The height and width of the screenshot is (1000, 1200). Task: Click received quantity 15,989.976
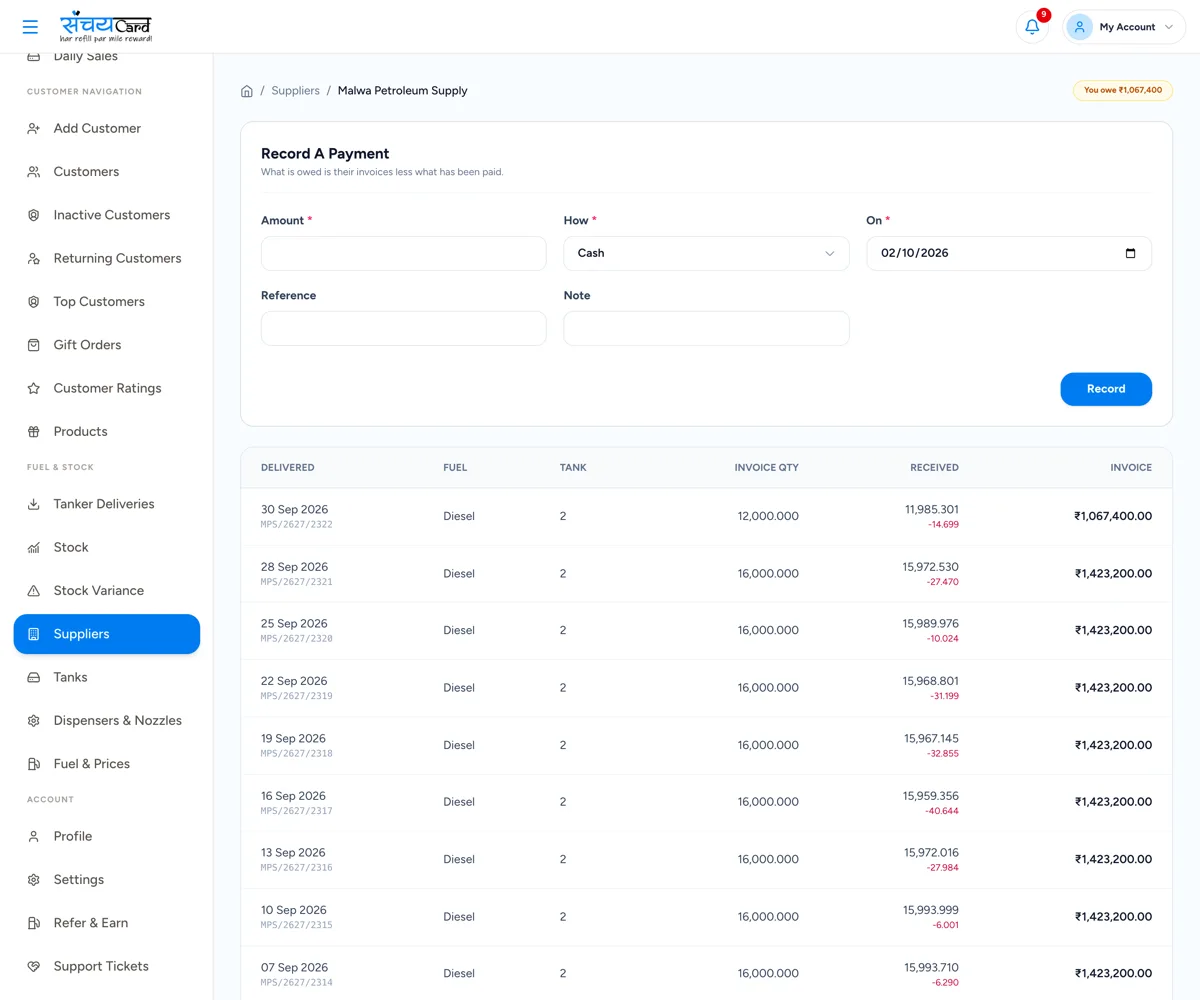(x=931, y=624)
